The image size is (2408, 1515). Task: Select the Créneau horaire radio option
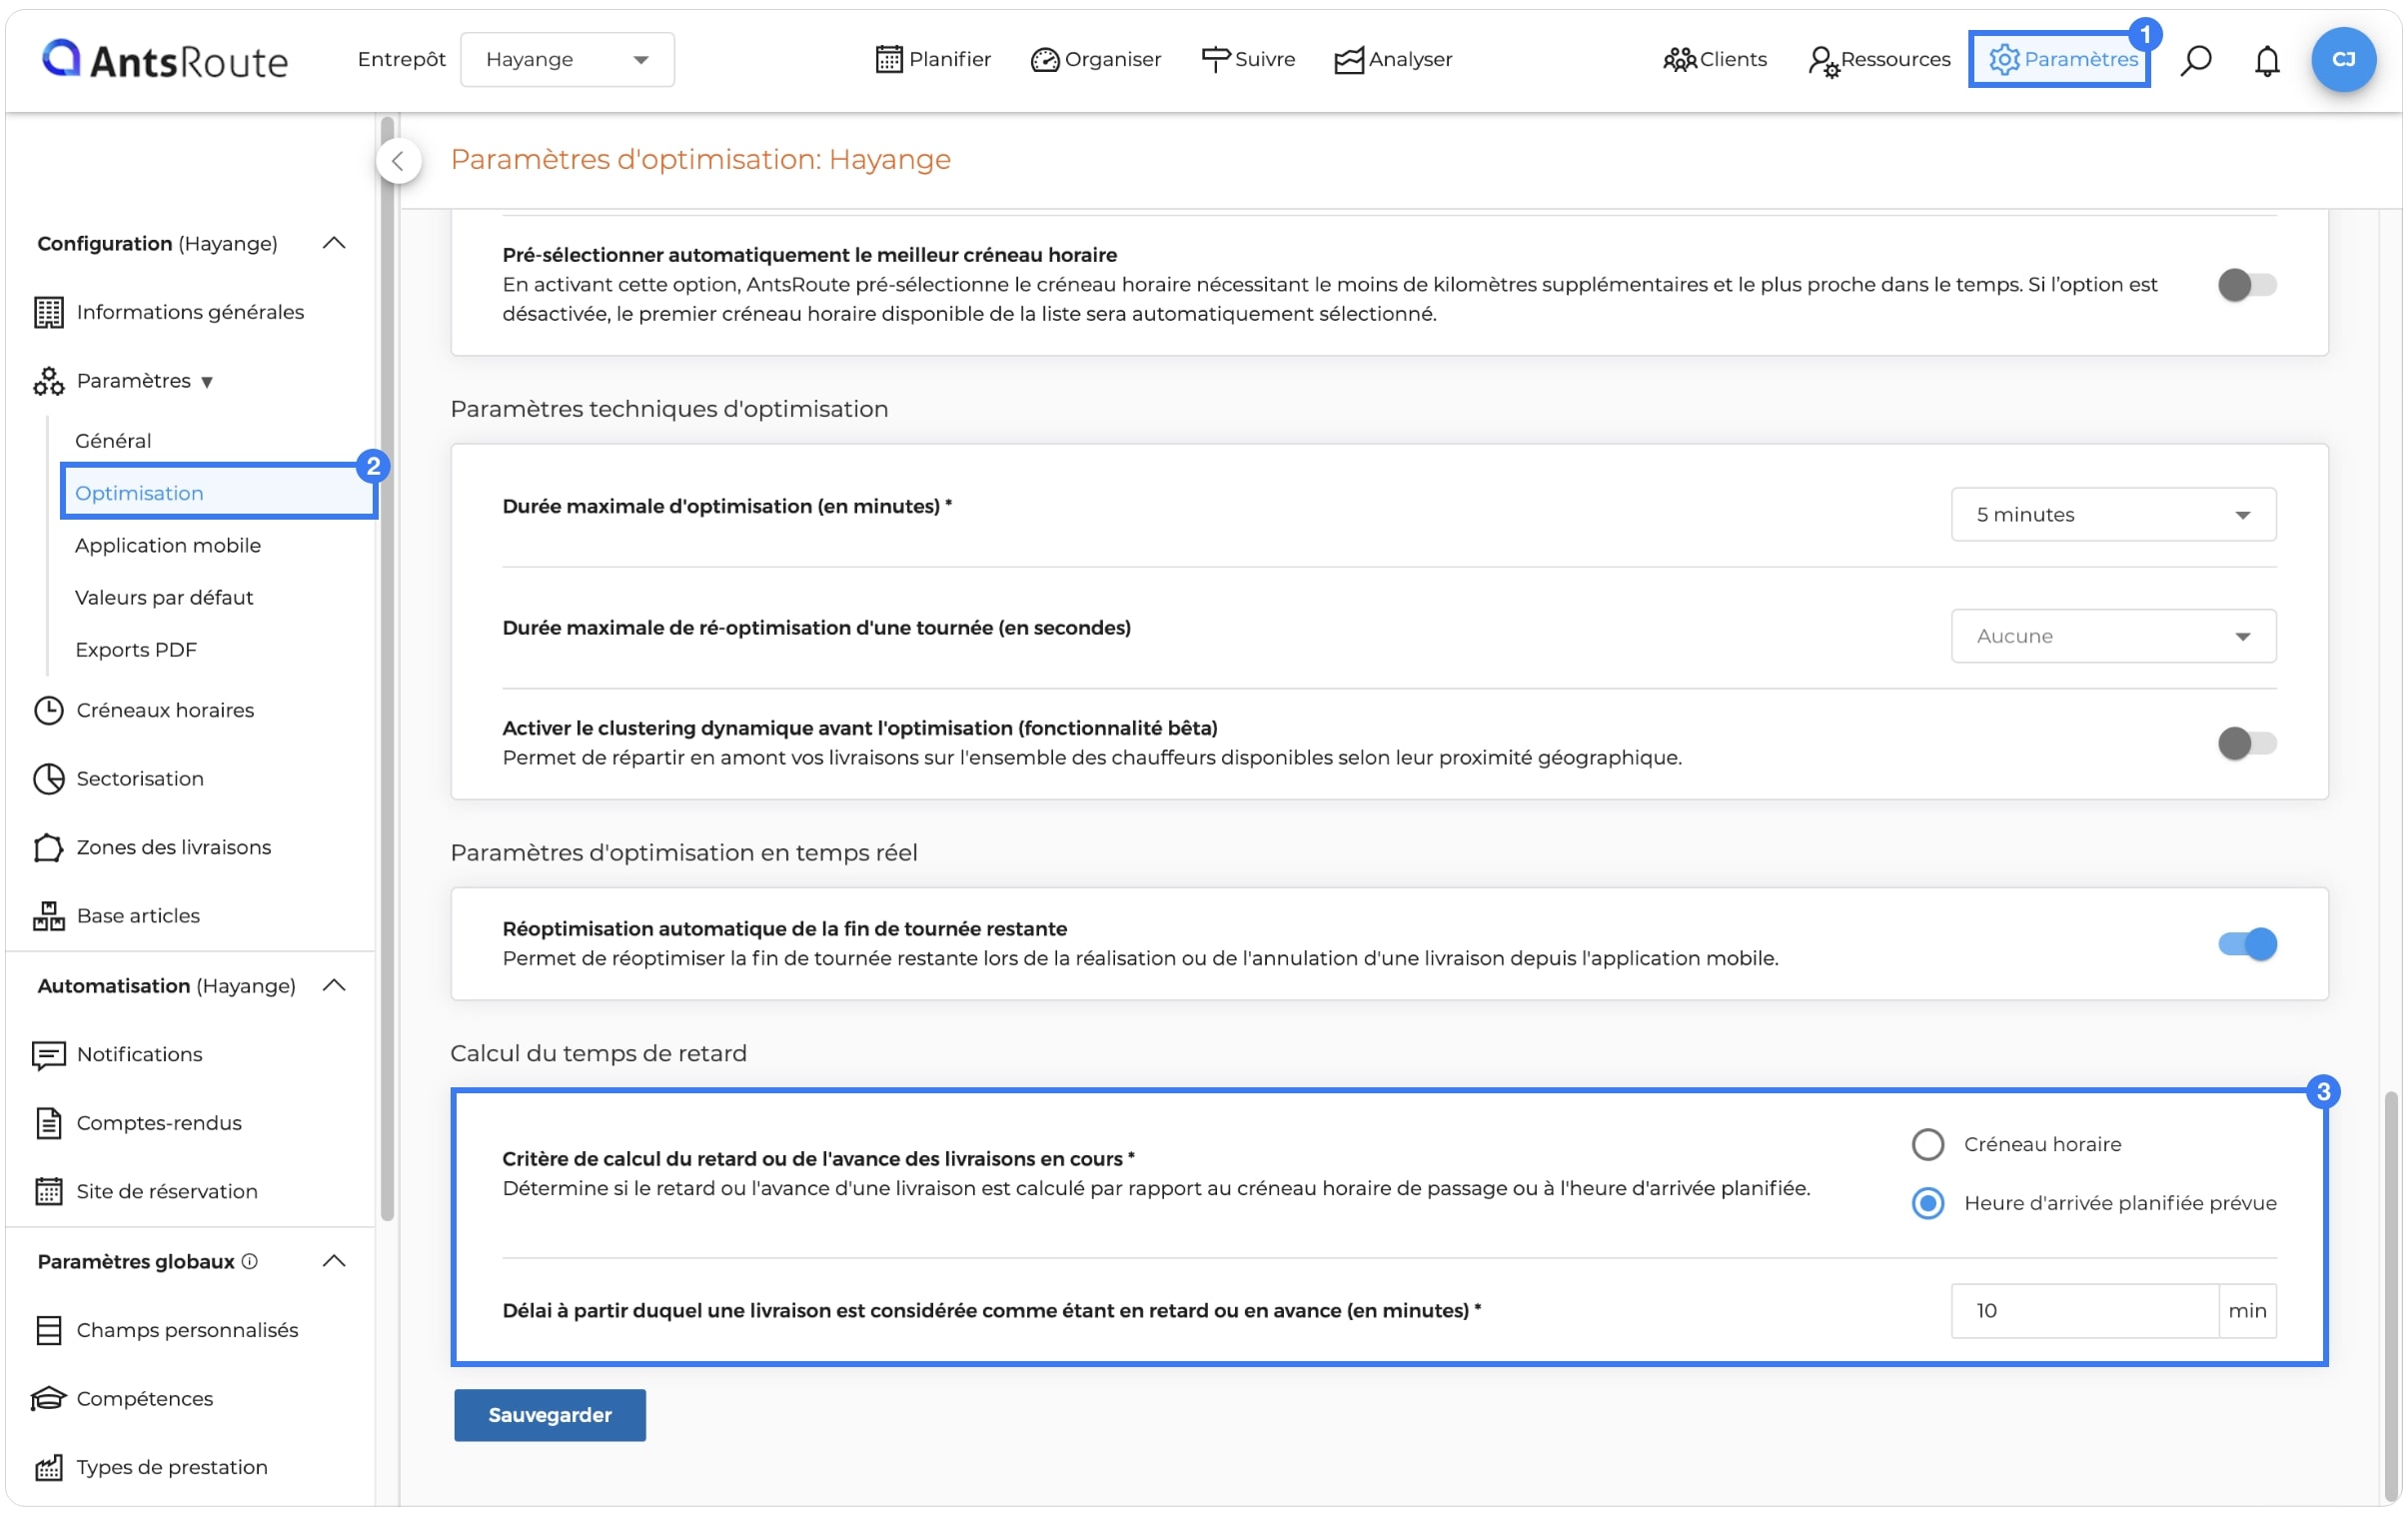tap(1927, 1144)
